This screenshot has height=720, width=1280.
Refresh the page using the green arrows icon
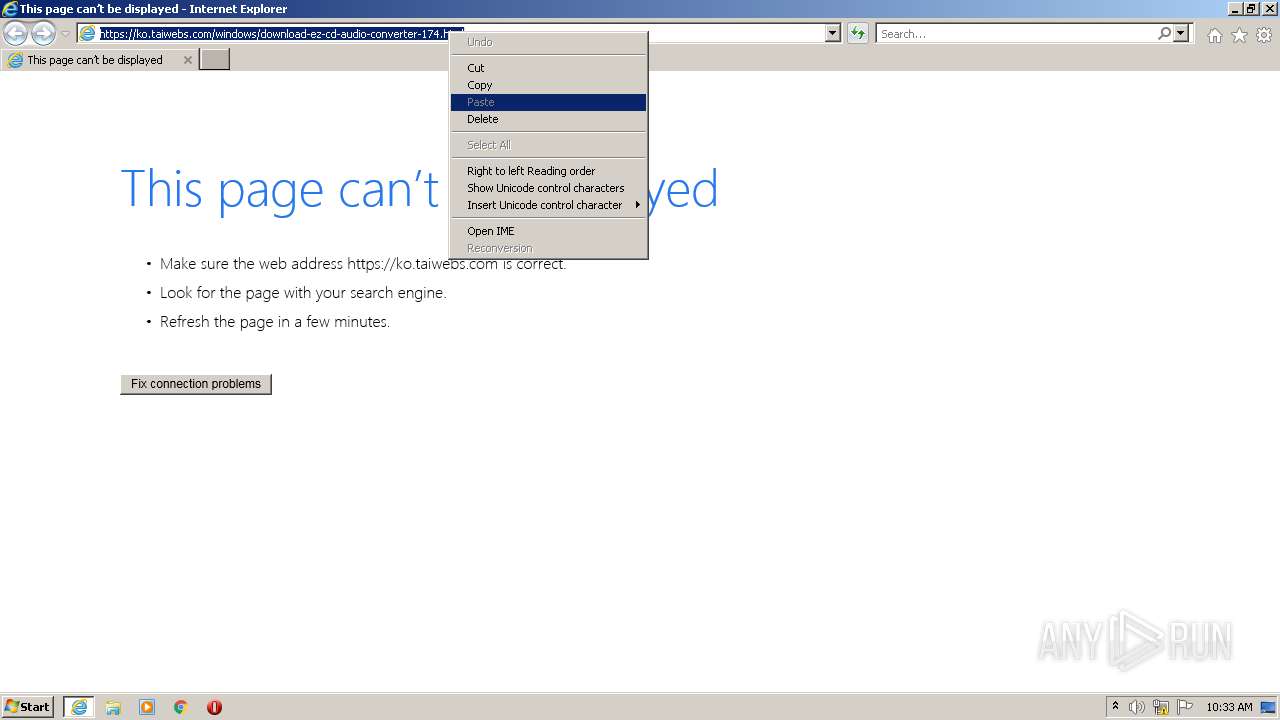point(857,34)
